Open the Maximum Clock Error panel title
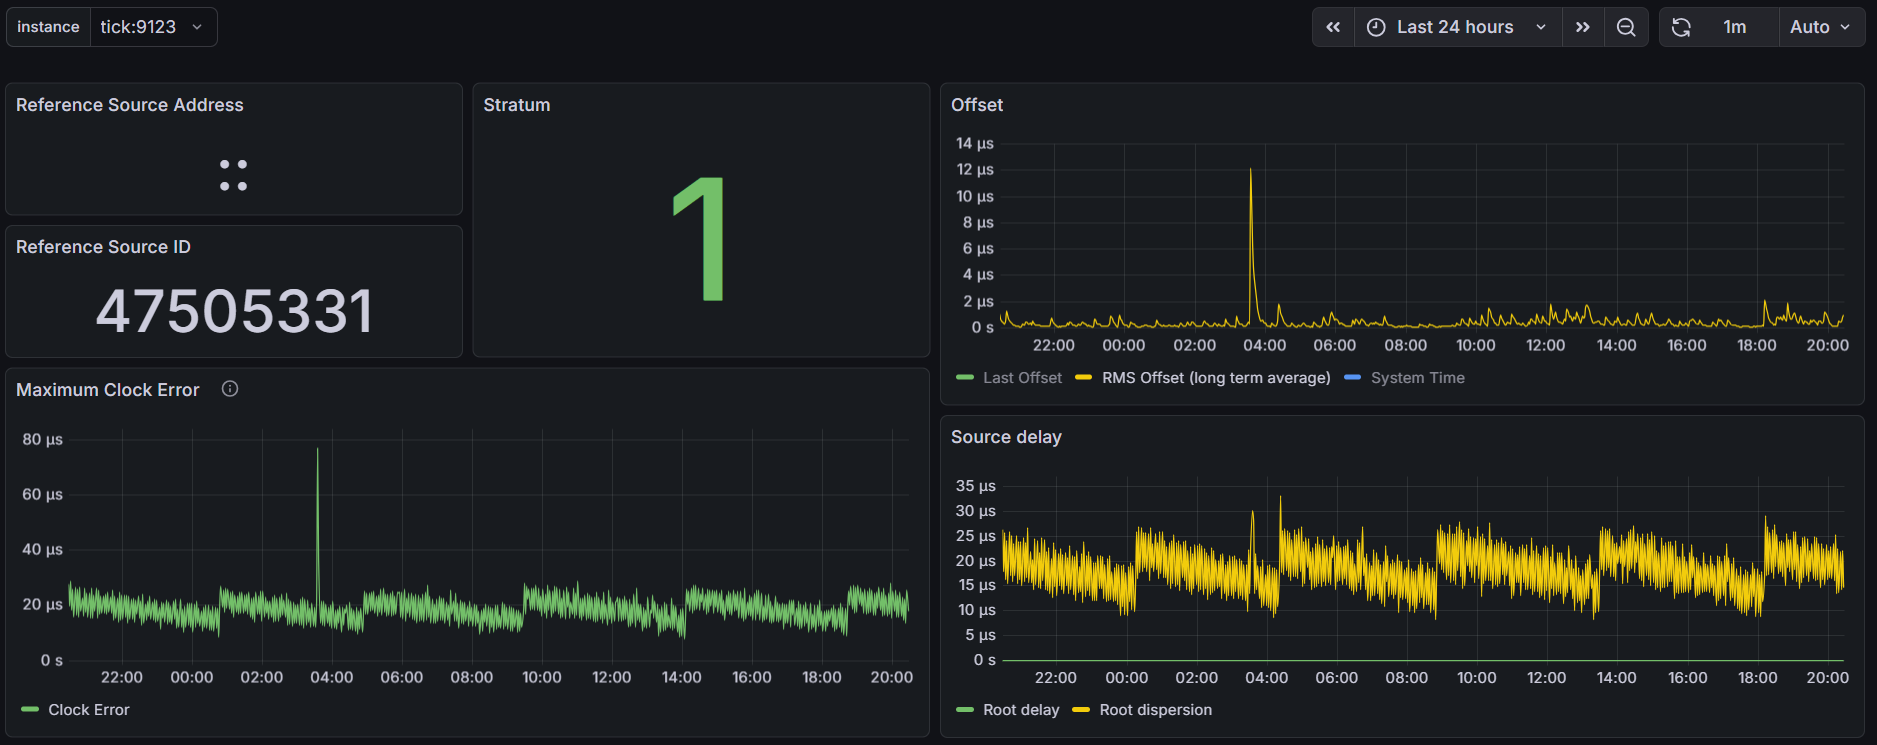Viewport: 1877px width, 745px height. (108, 390)
